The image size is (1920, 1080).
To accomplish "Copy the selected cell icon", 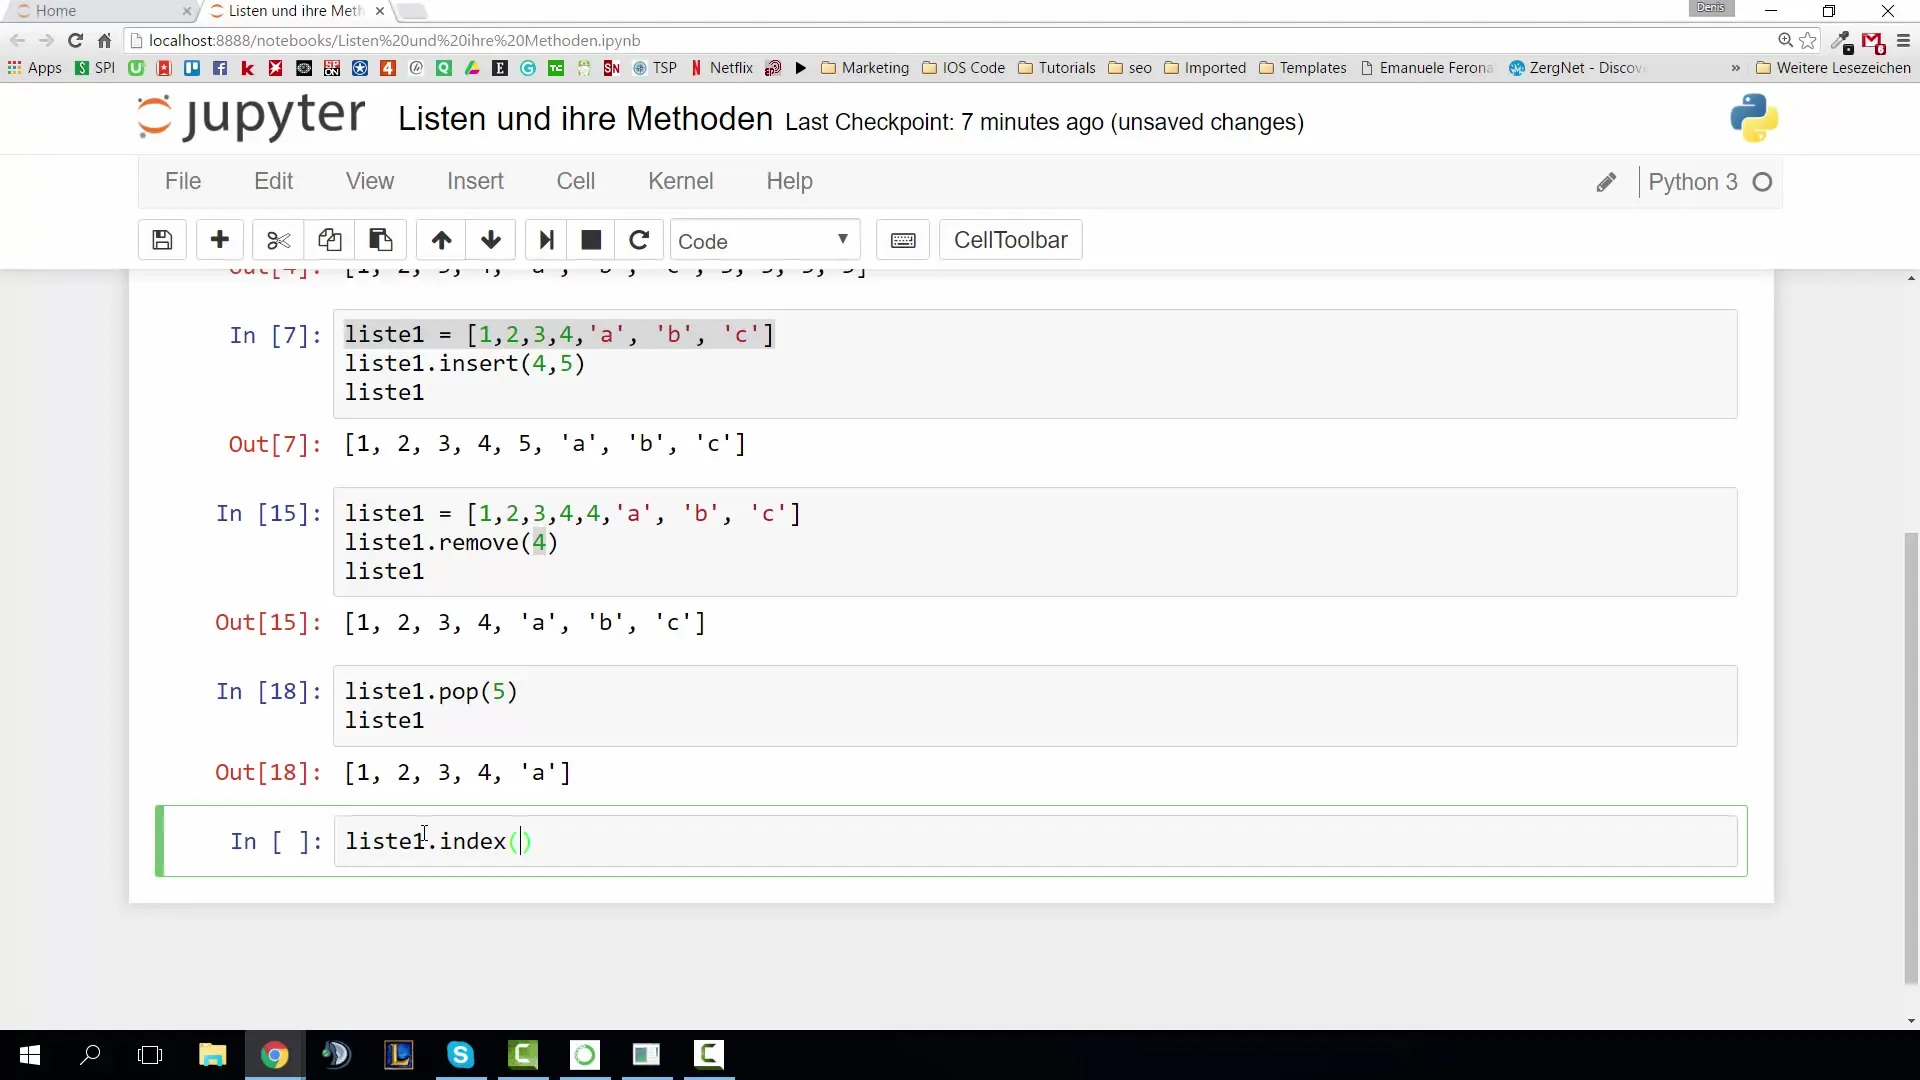I will (x=329, y=240).
